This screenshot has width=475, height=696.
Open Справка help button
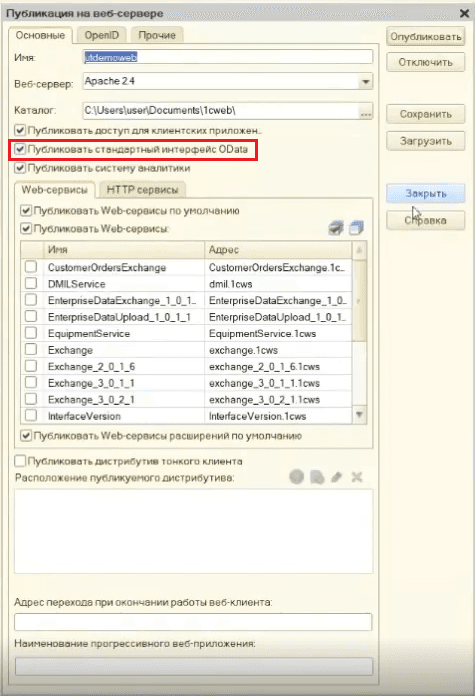point(426,220)
